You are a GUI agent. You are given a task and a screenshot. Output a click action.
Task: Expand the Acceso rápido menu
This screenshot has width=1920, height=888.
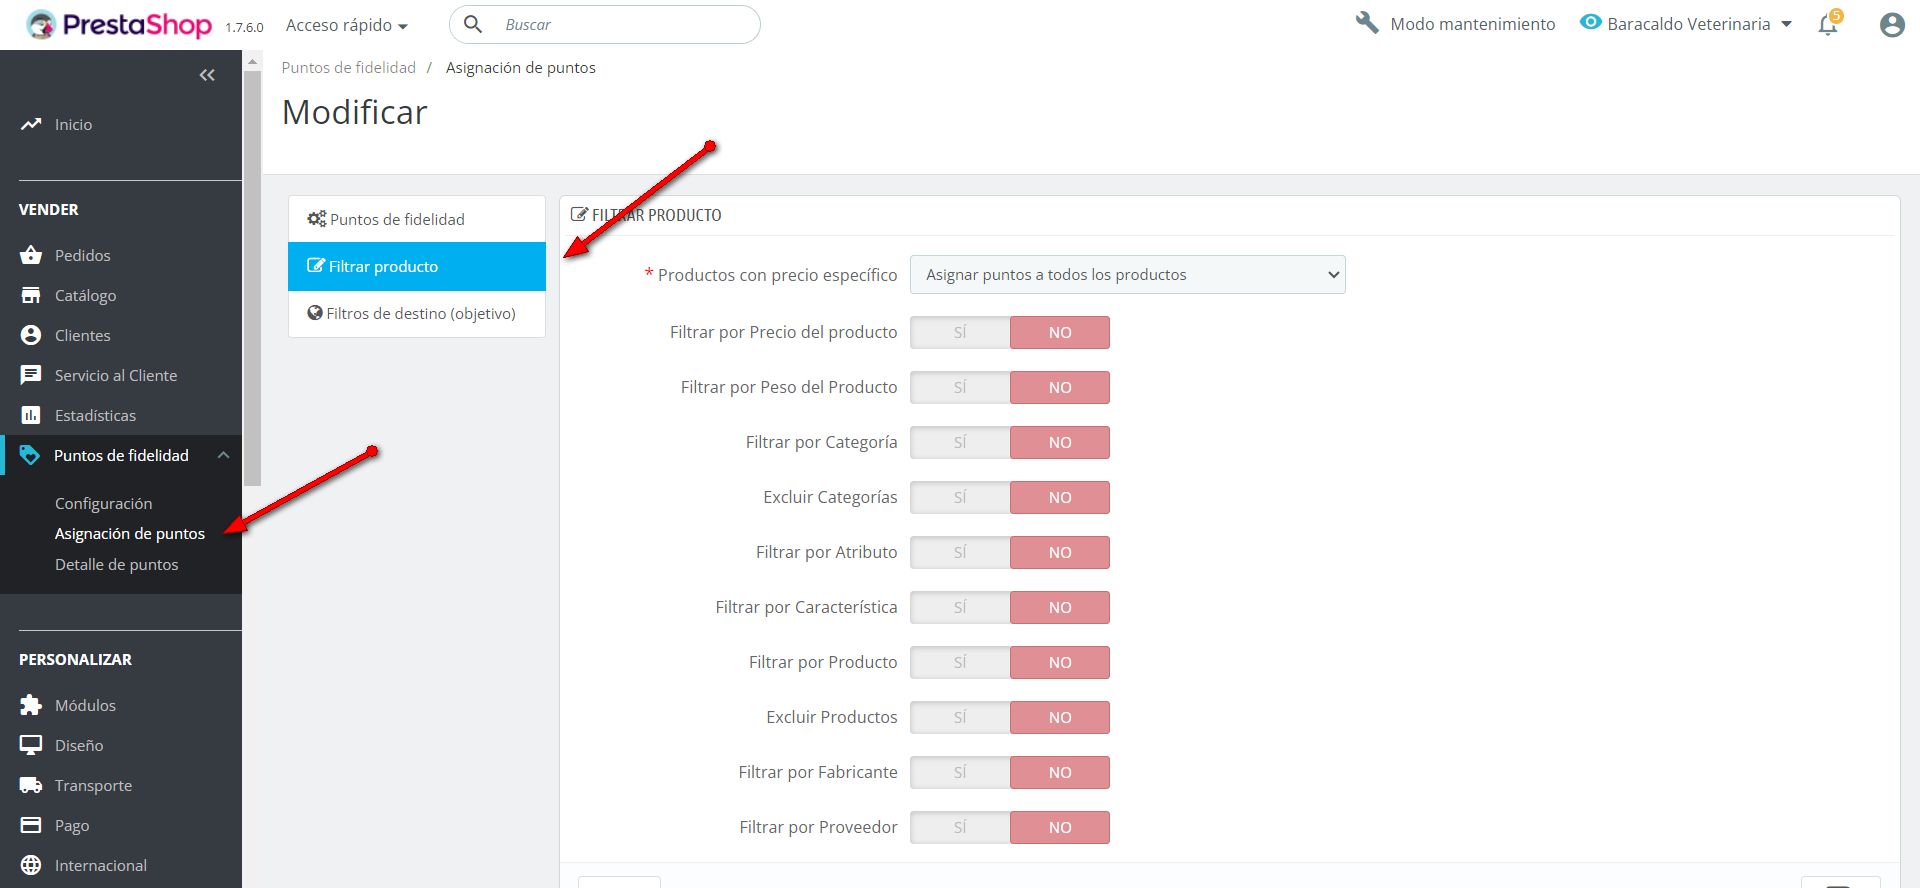[x=346, y=25]
